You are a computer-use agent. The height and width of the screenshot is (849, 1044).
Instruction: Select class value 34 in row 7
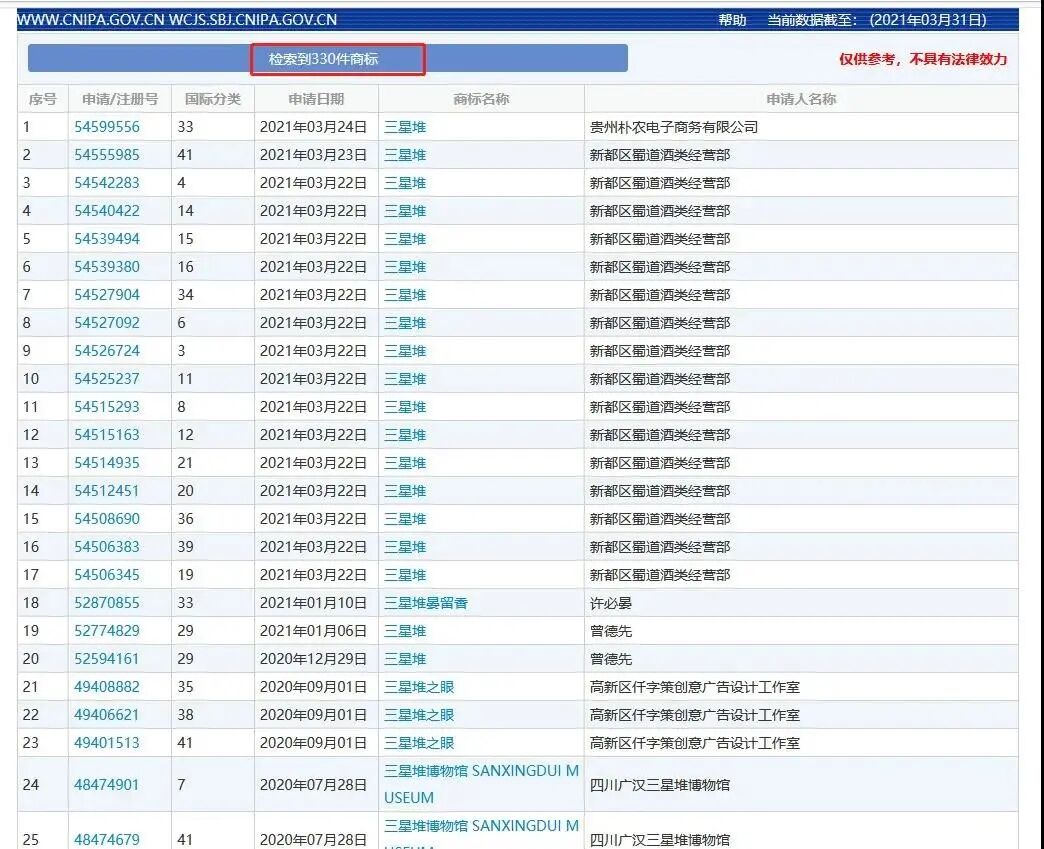click(x=185, y=294)
